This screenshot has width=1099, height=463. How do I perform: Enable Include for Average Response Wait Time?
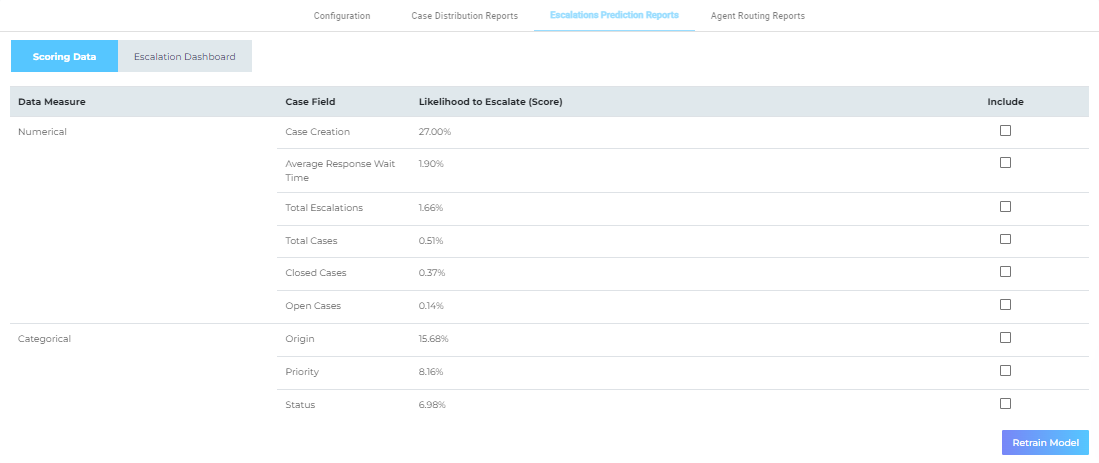pos(1005,162)
